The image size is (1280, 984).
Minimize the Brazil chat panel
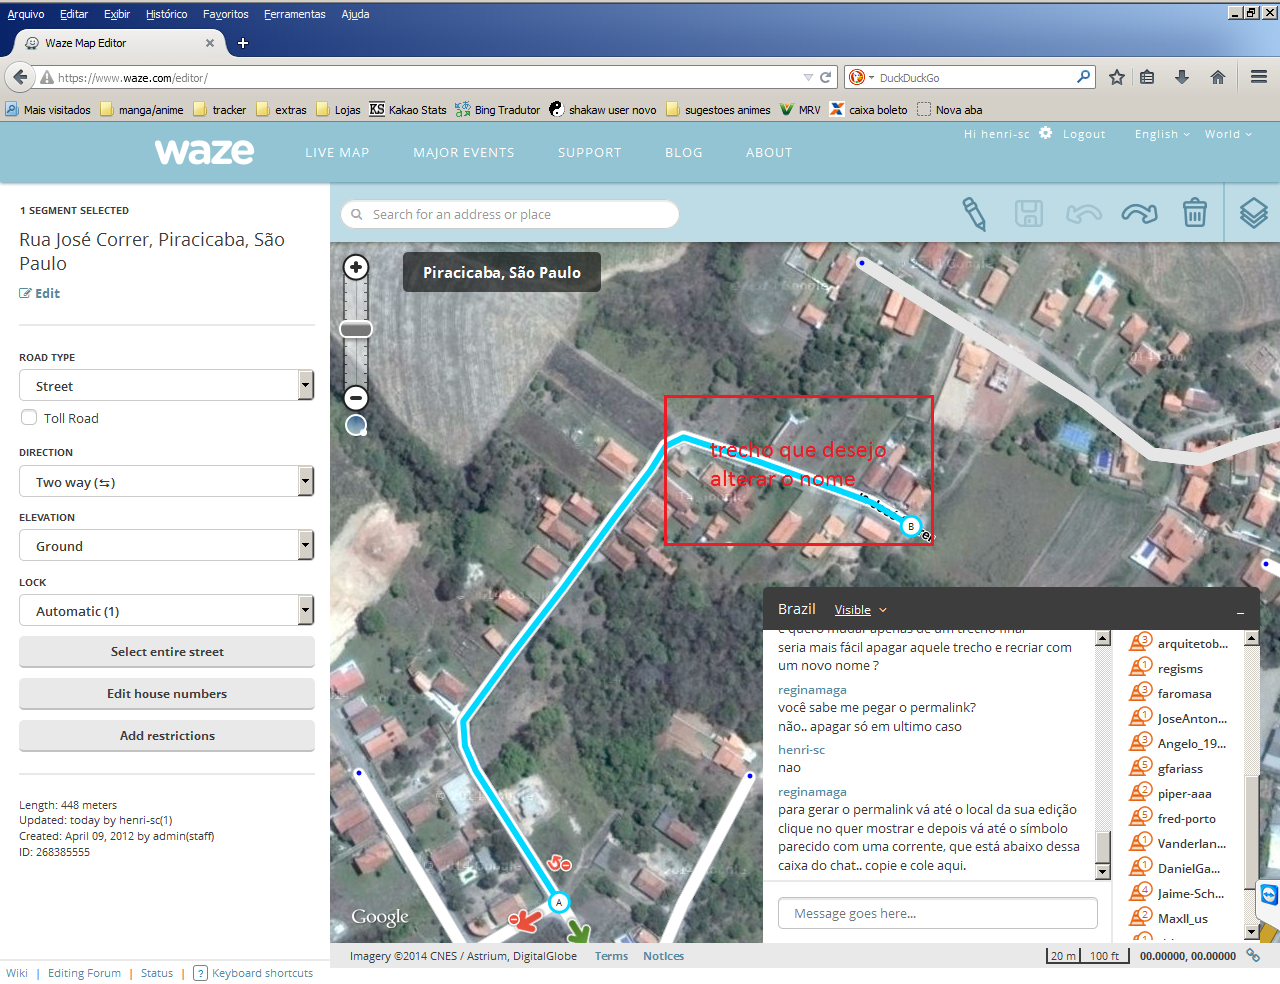[x=1240, y=610]
